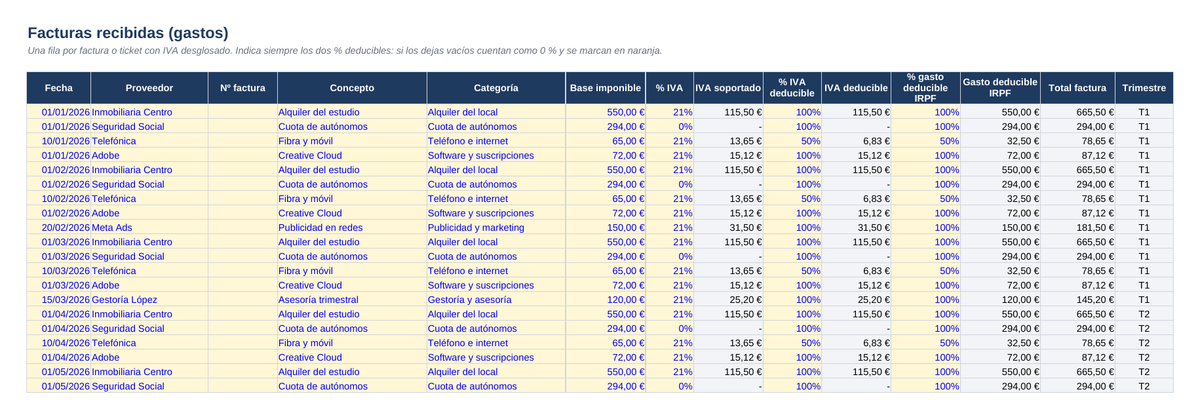Image resolution: width=1200 pixels, height=419 pixels.
Task: Select the T1 trimestre cell in the Meta Ads row
Action: coord(1144,227)
